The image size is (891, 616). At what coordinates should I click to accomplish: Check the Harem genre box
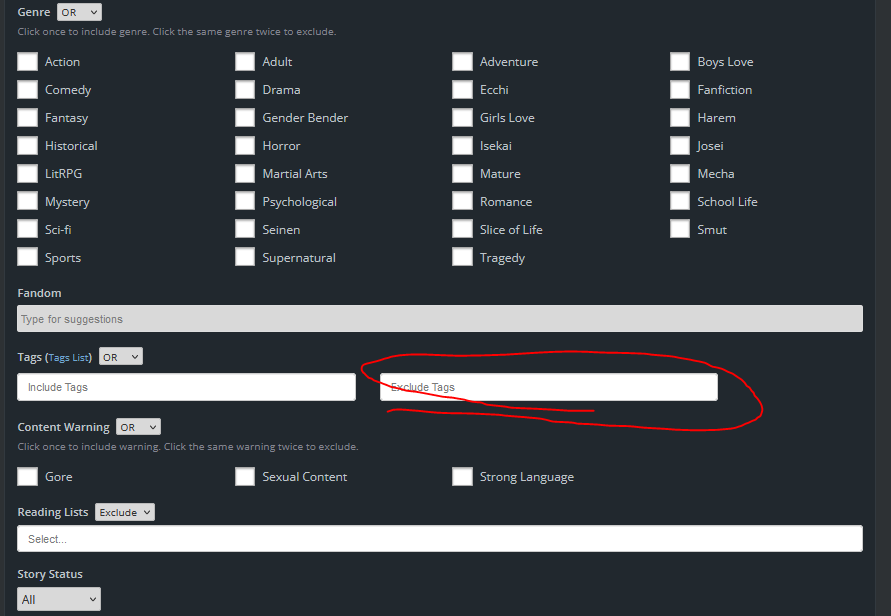click(x=680, y=118)
